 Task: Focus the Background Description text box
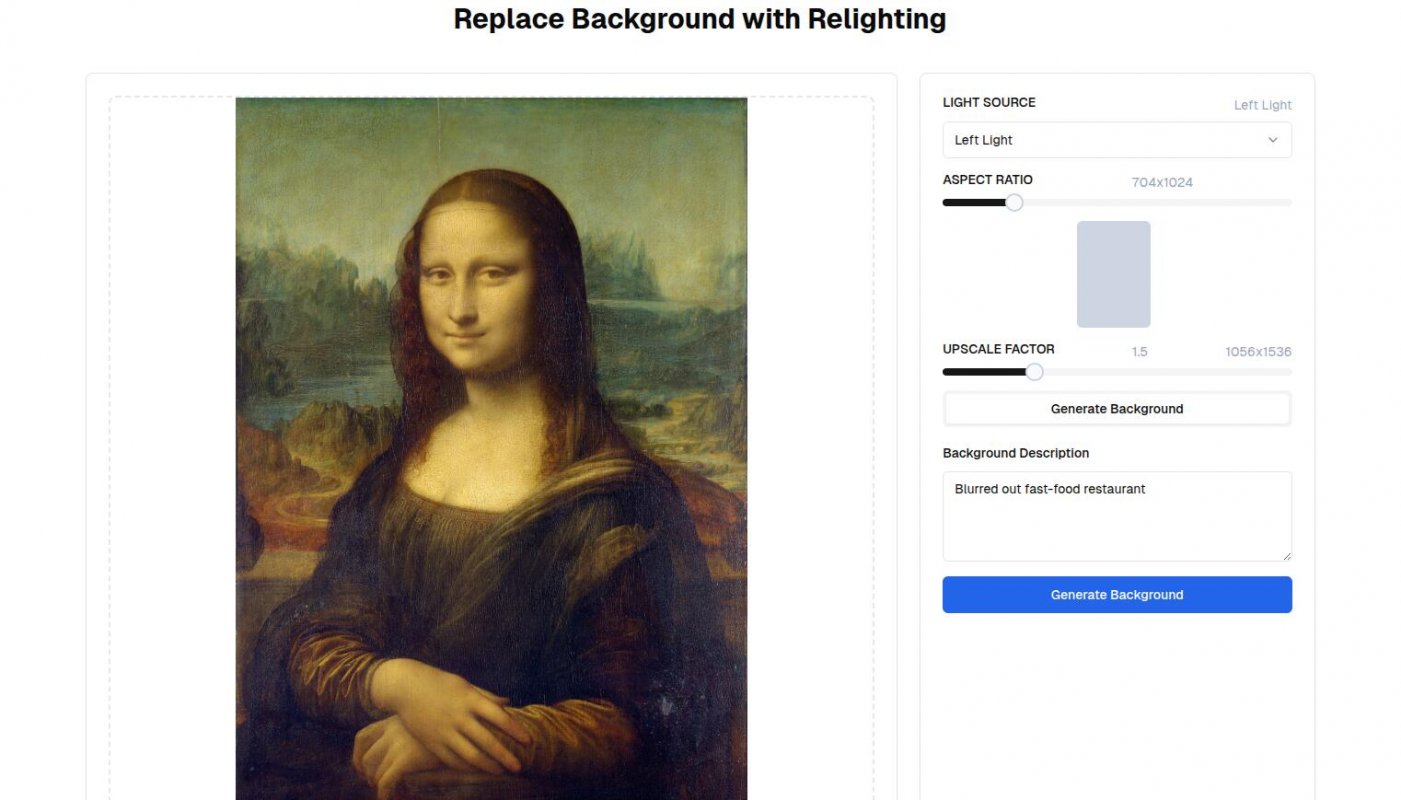pyautogui.click(x=1117, y=517)
